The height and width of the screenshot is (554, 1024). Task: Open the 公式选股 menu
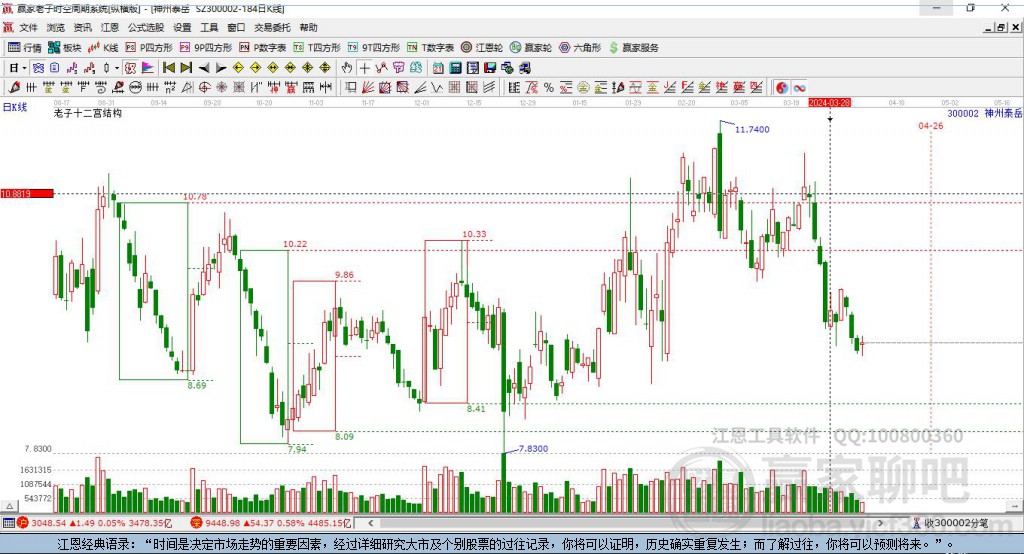pos(146,27)
